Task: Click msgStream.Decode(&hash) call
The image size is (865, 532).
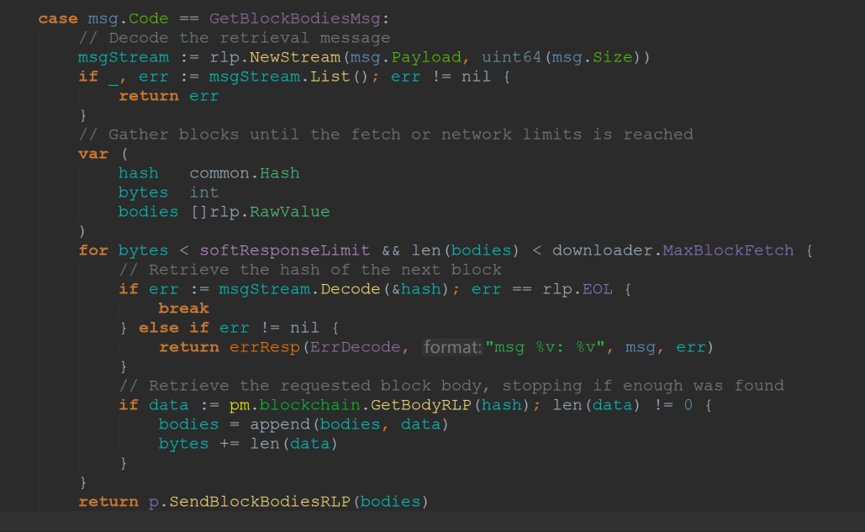Action: (x=334, y=289)
